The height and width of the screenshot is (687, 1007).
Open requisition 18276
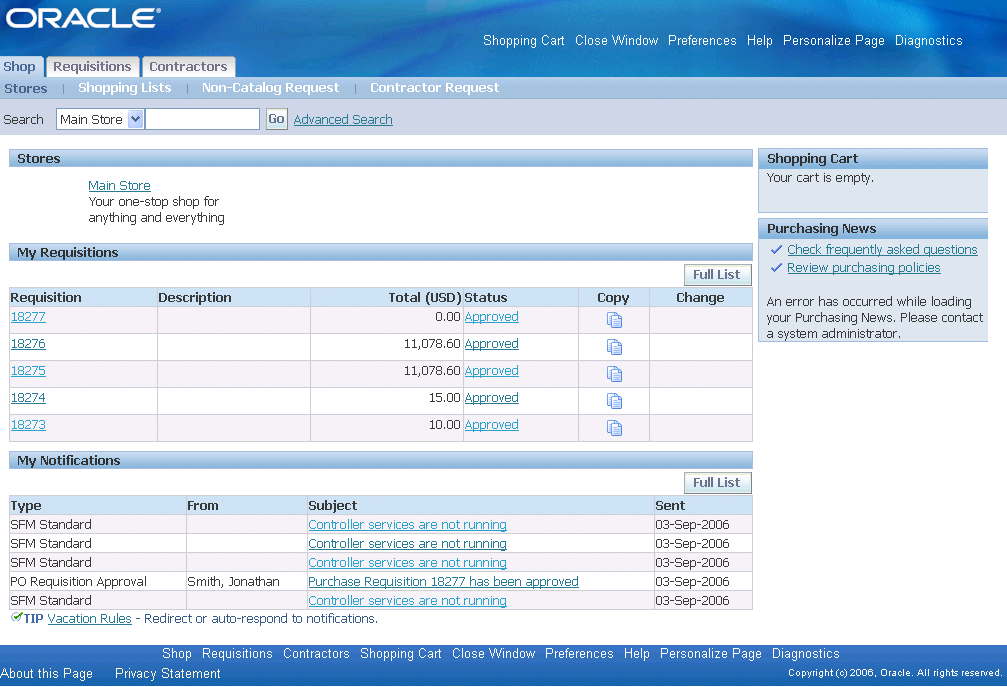pyautogui.click(x=28, y=344)
